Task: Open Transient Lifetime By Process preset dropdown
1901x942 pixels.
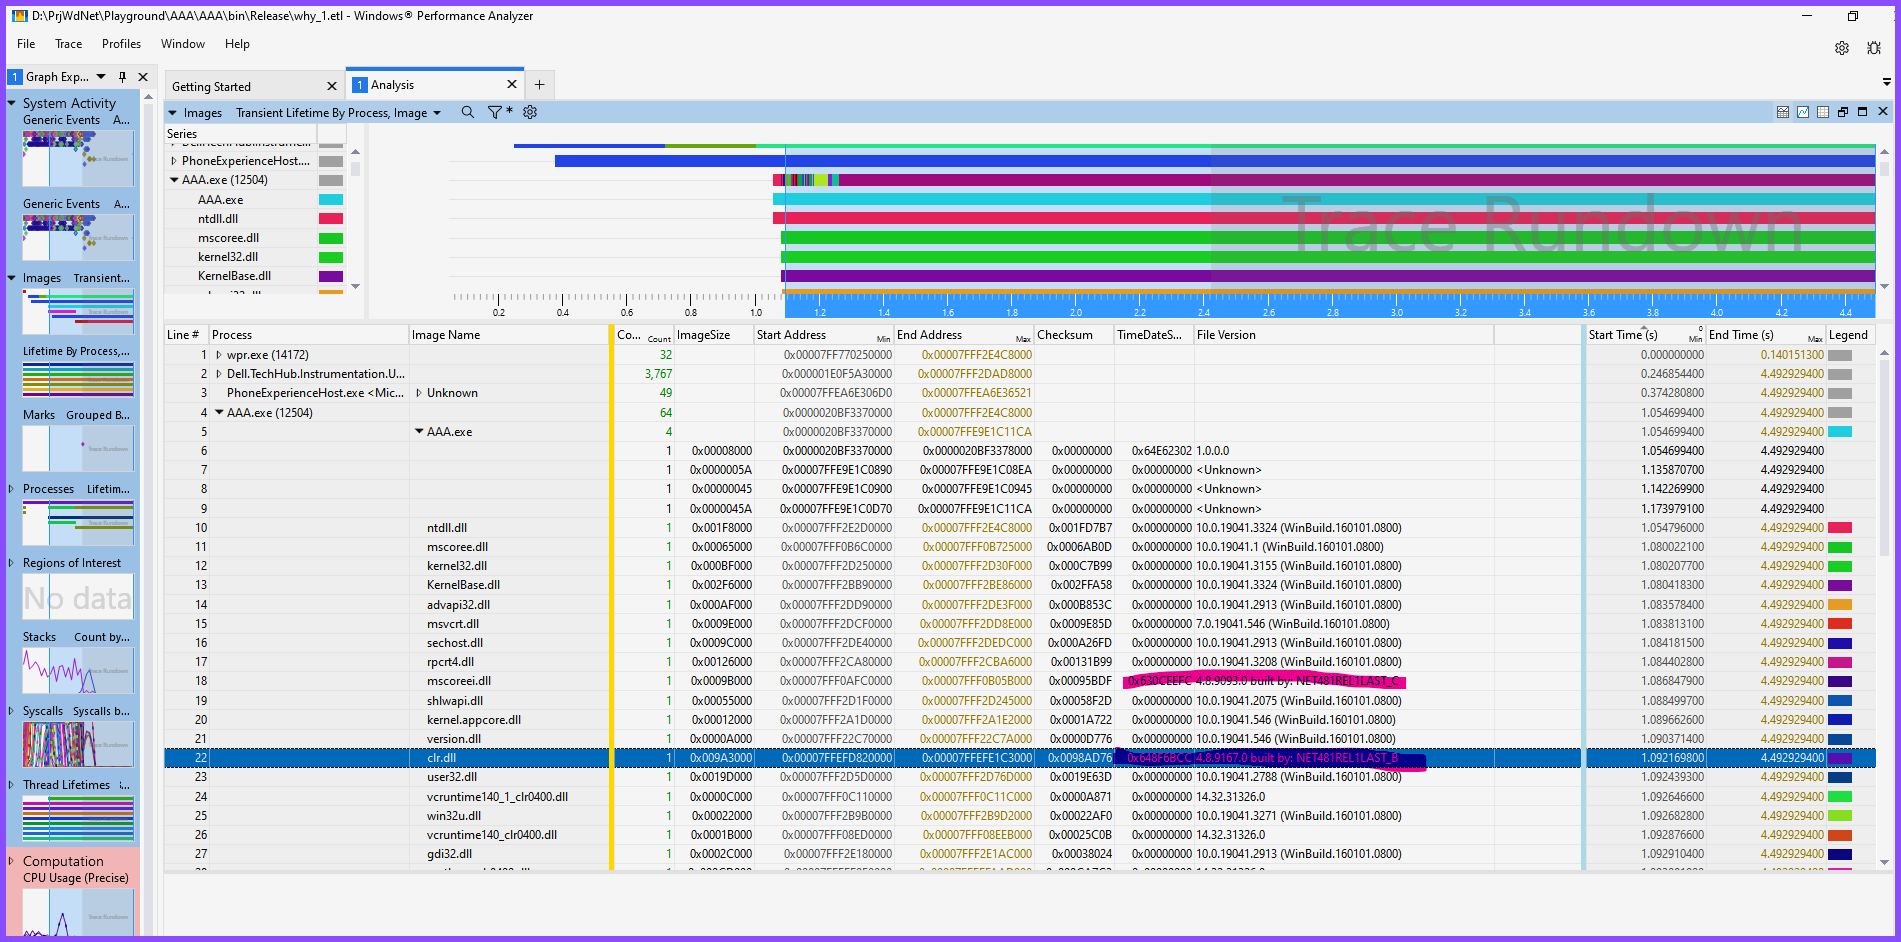Action: [x=338, y=113]
